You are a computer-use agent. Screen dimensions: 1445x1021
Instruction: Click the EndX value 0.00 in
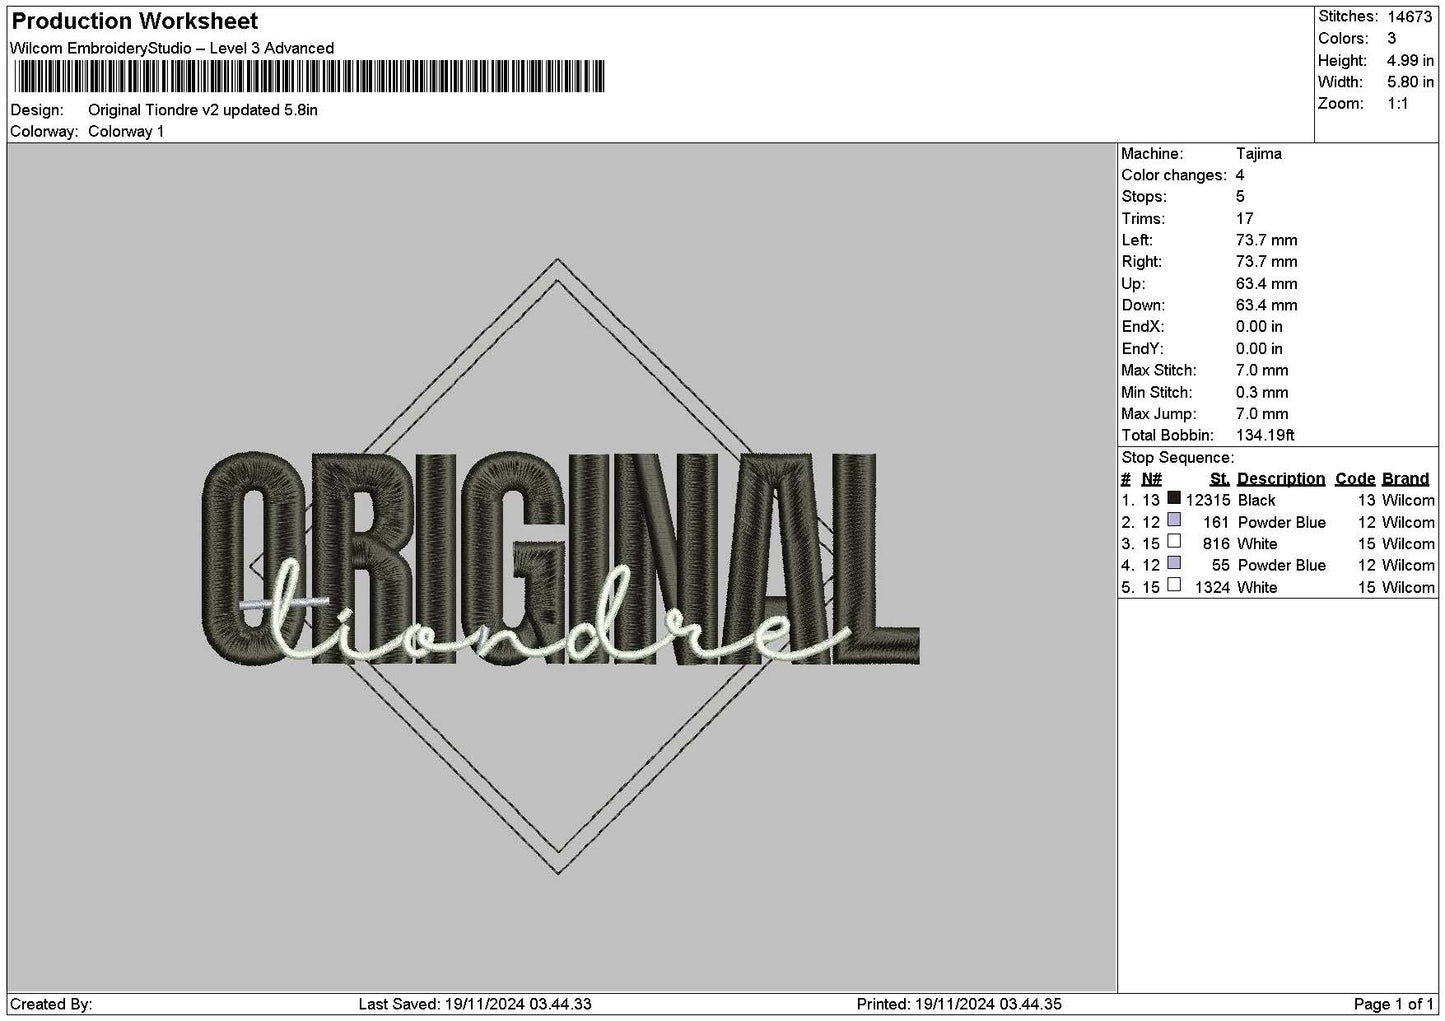[x=1259, y=327]
